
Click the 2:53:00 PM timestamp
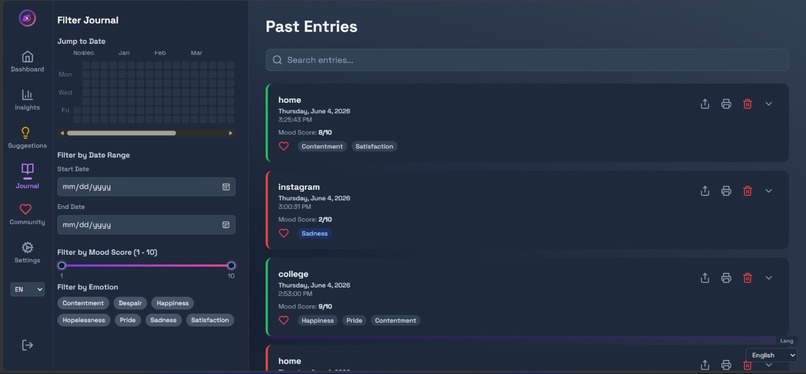[296, 294]
